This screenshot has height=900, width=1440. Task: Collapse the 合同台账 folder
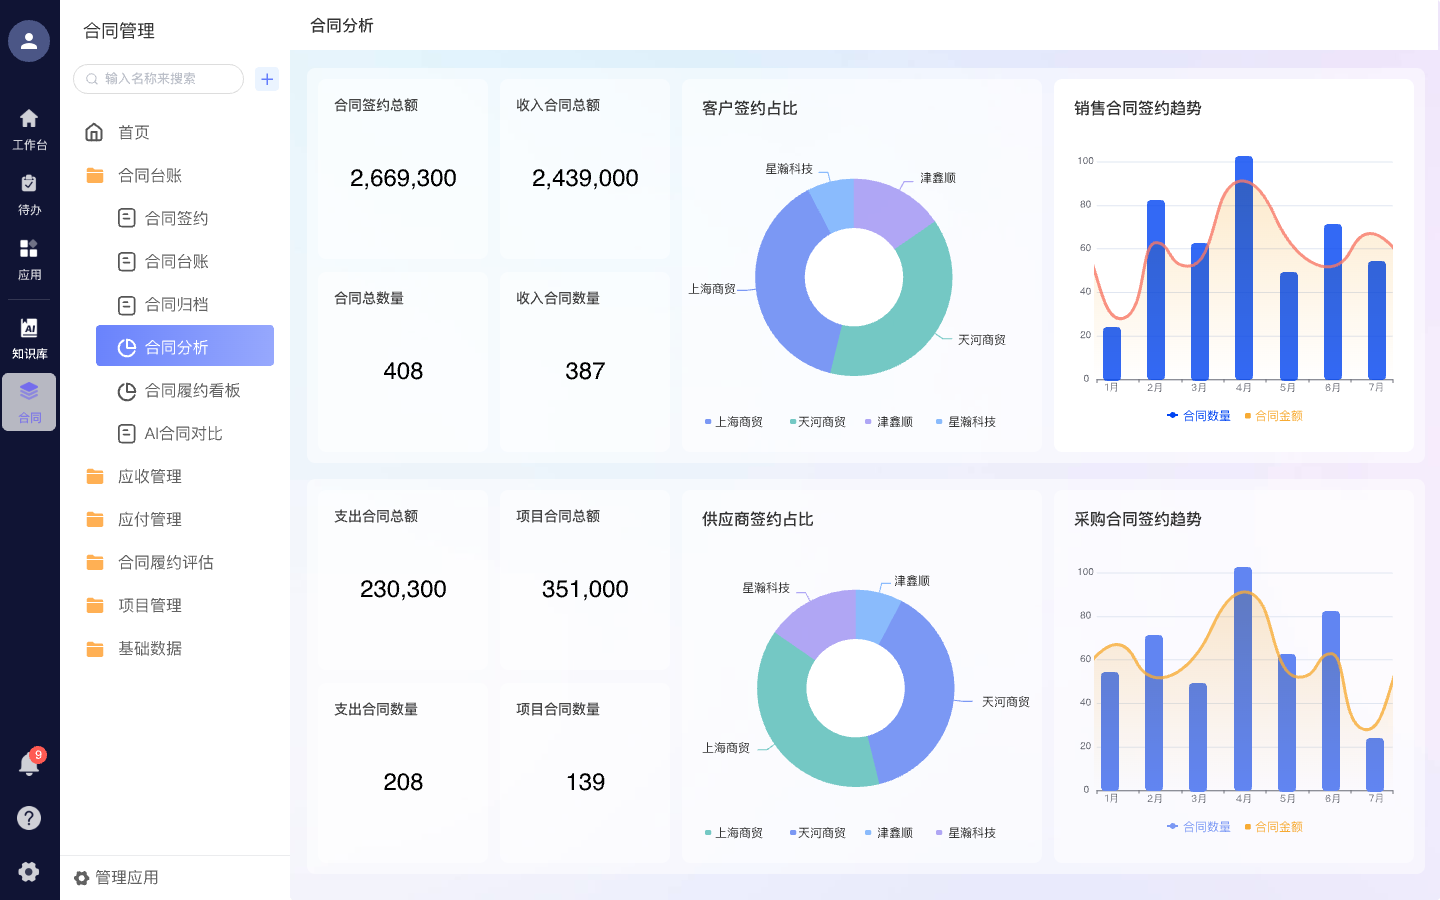[x=149, y=176]
